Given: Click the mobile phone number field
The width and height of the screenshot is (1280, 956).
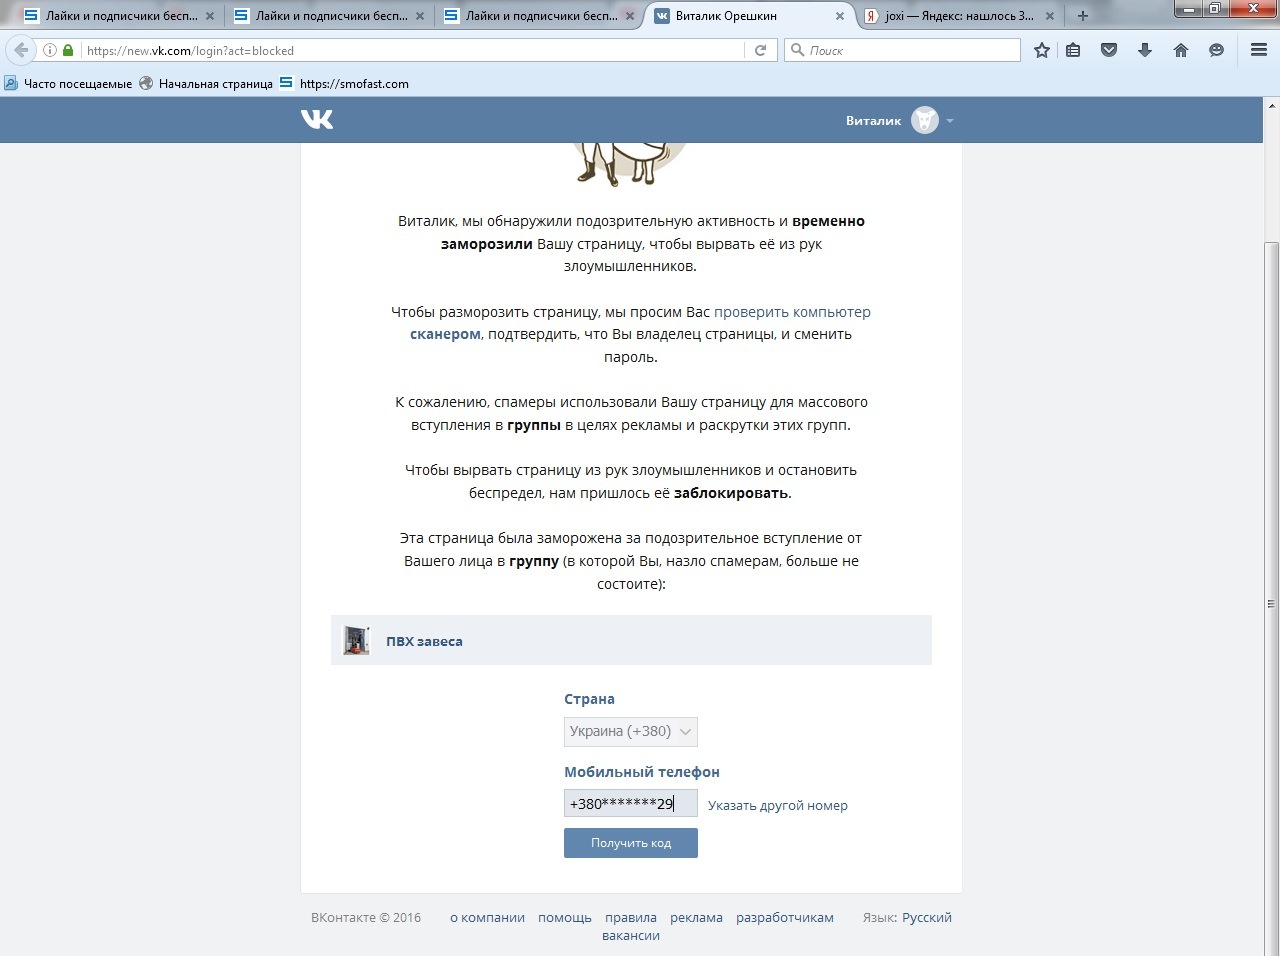Looking at the screenshot, I should tap(631, 803).
